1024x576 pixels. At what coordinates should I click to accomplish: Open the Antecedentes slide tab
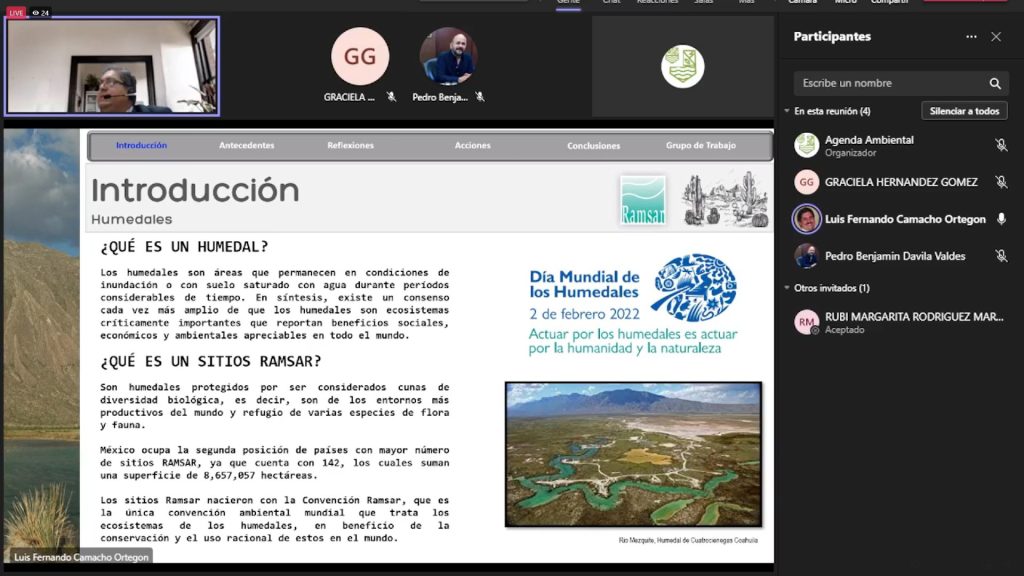pyautogui.click(x=246, y=146)
